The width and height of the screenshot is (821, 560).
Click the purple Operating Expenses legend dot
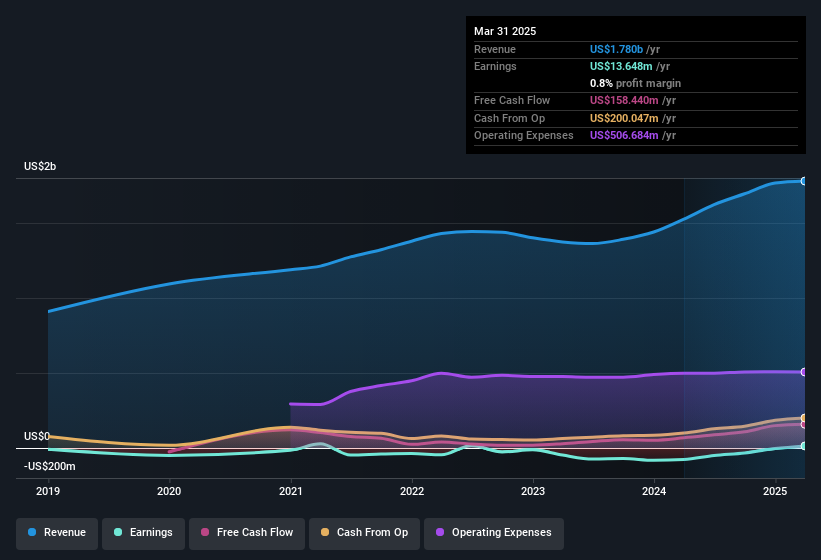coord(440,532)
